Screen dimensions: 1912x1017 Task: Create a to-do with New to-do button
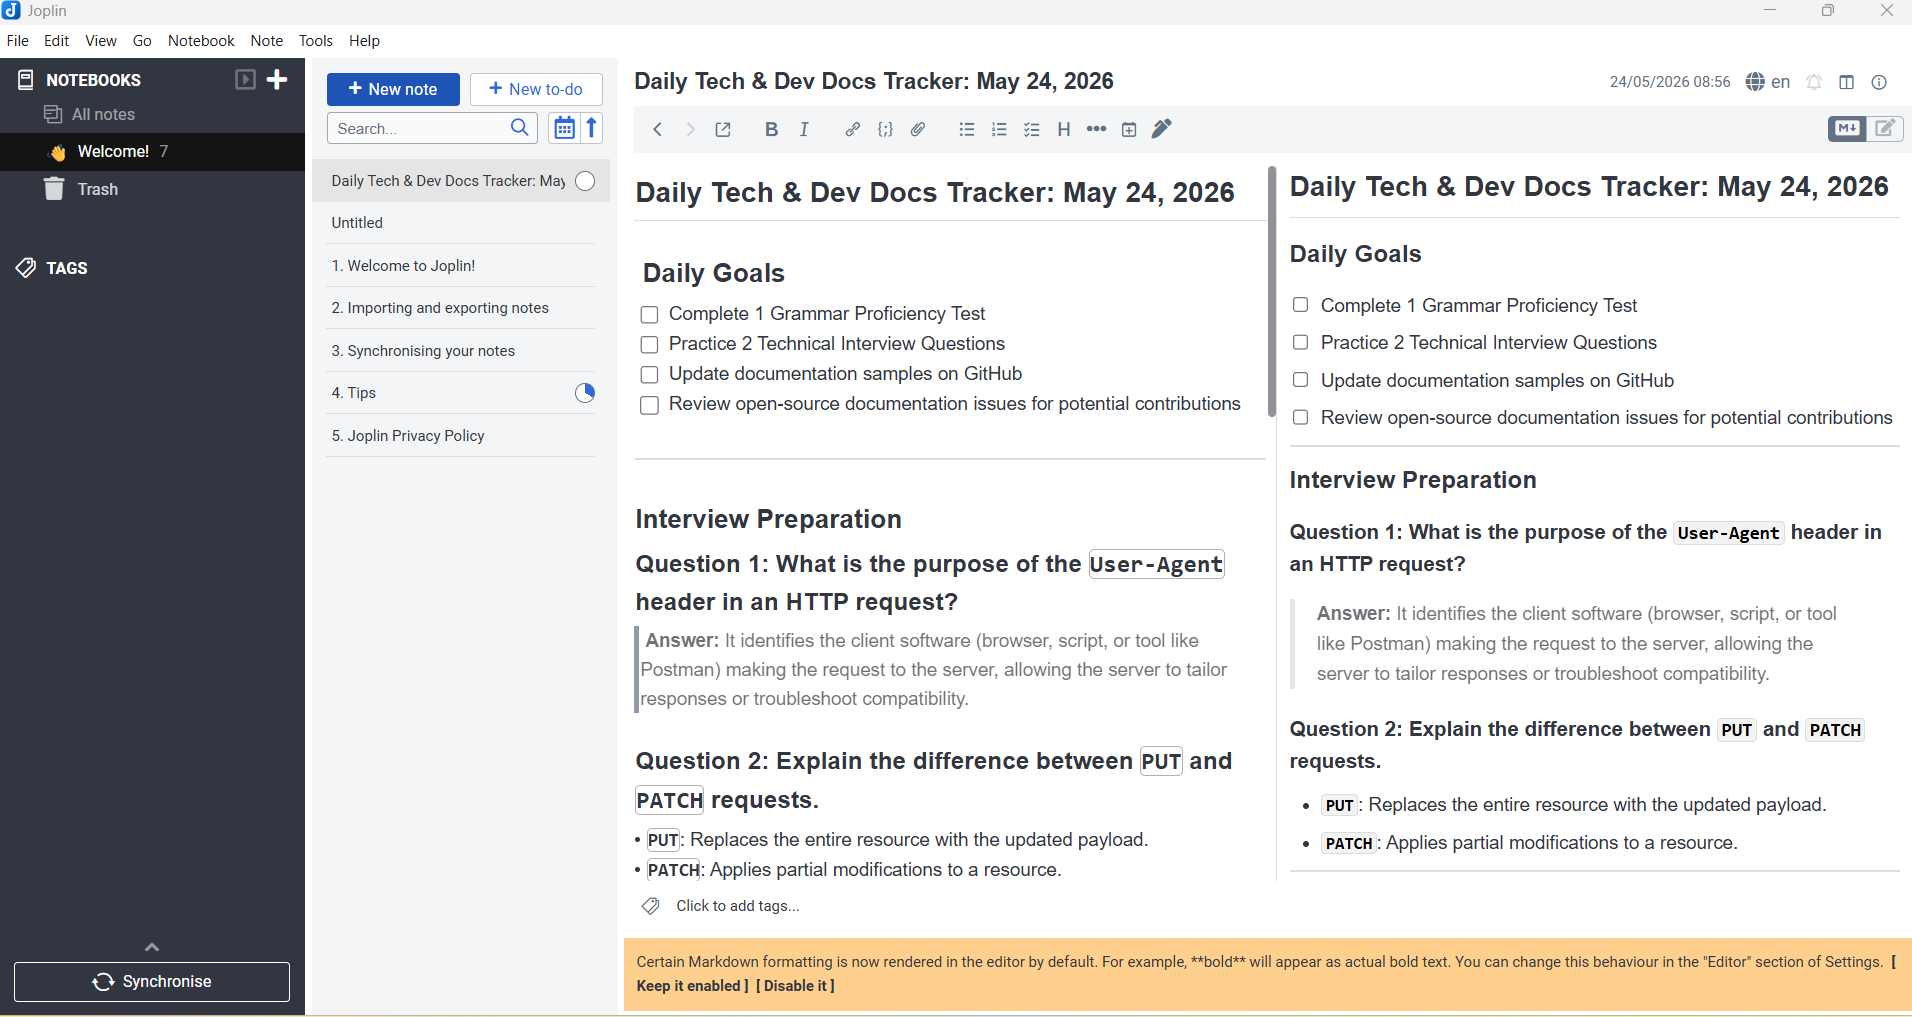(536, 89)
